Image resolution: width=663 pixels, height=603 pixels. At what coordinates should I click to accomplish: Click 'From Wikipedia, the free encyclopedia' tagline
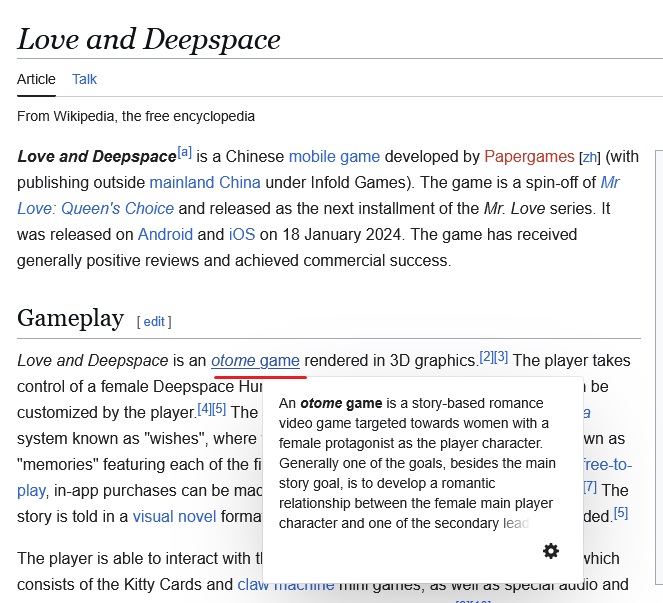click(136, 116)
